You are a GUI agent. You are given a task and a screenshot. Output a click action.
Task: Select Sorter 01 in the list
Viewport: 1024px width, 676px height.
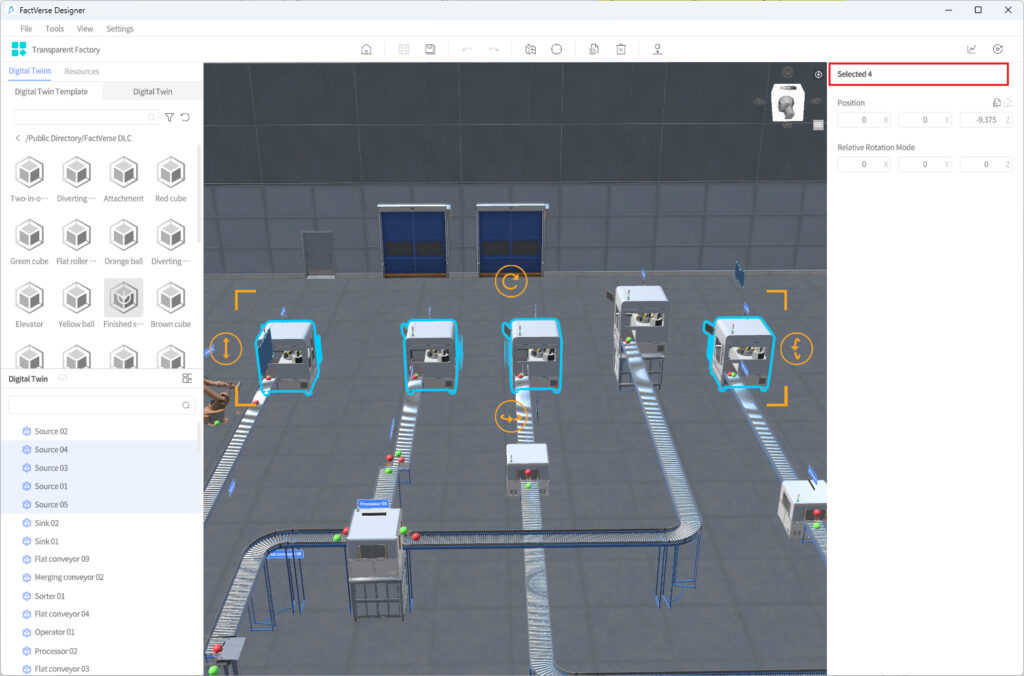[x=101, y=596]
